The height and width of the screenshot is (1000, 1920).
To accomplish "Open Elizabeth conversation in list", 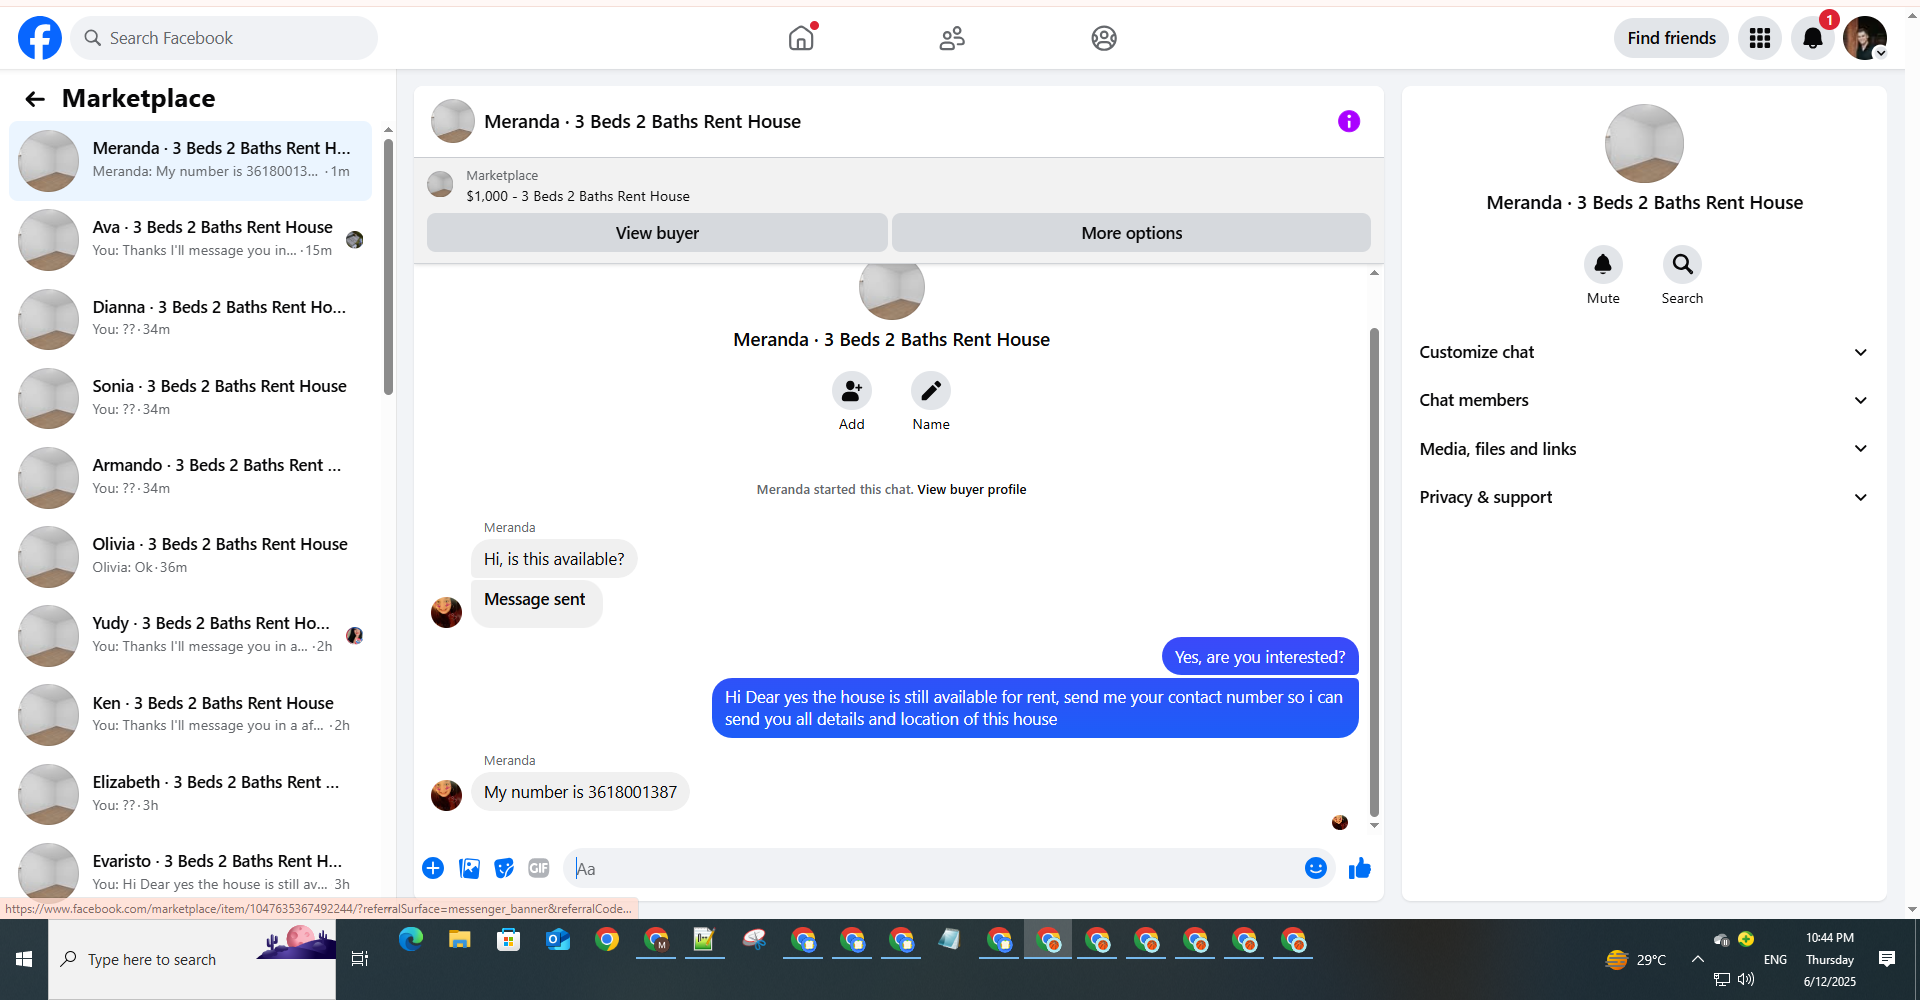I will (x=191, y=793).
